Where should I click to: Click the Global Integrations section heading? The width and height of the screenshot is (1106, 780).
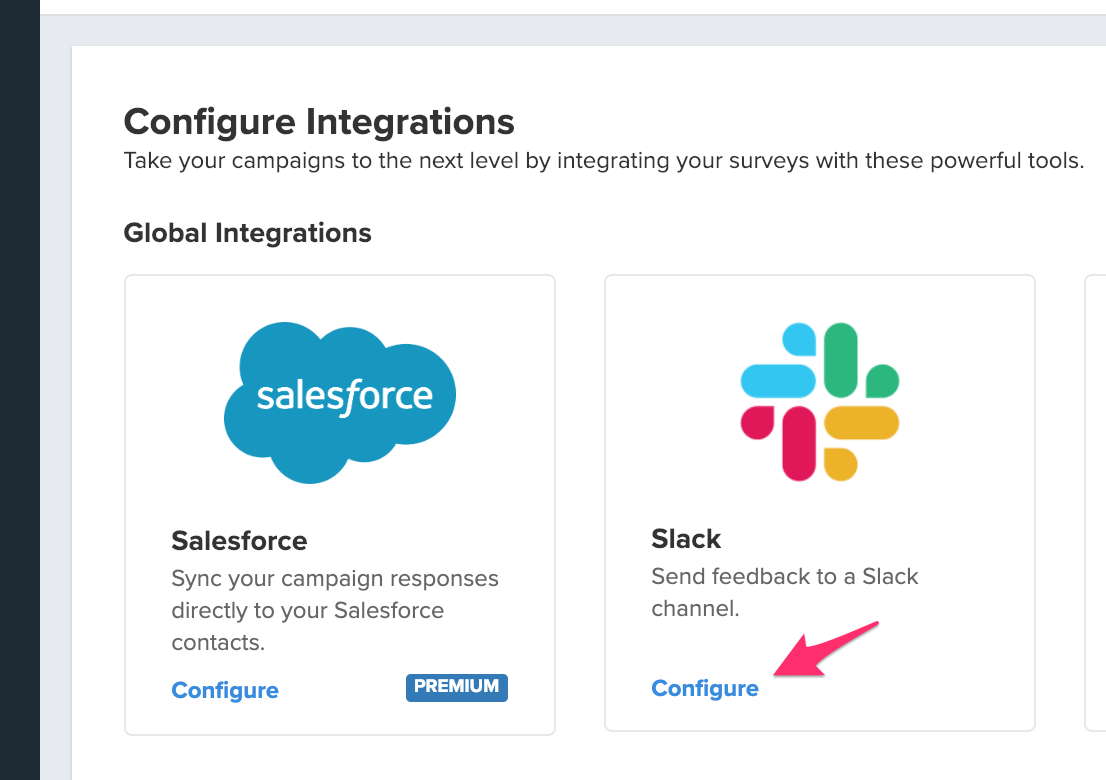[x=247, y=233]
